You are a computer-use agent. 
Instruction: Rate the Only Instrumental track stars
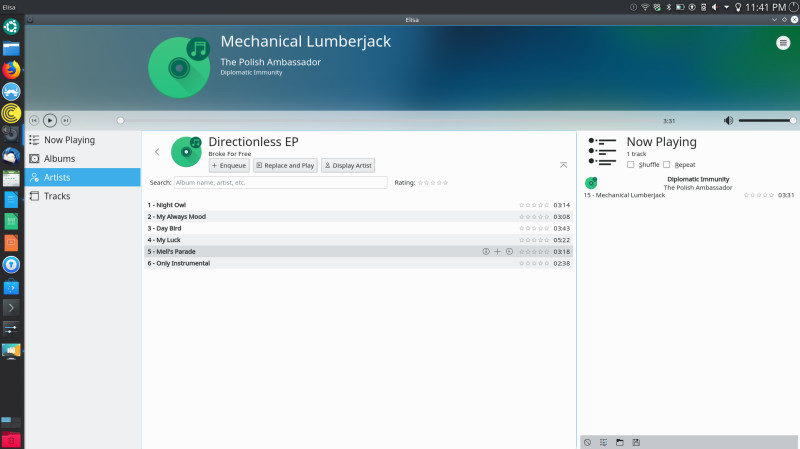[534, 263]
